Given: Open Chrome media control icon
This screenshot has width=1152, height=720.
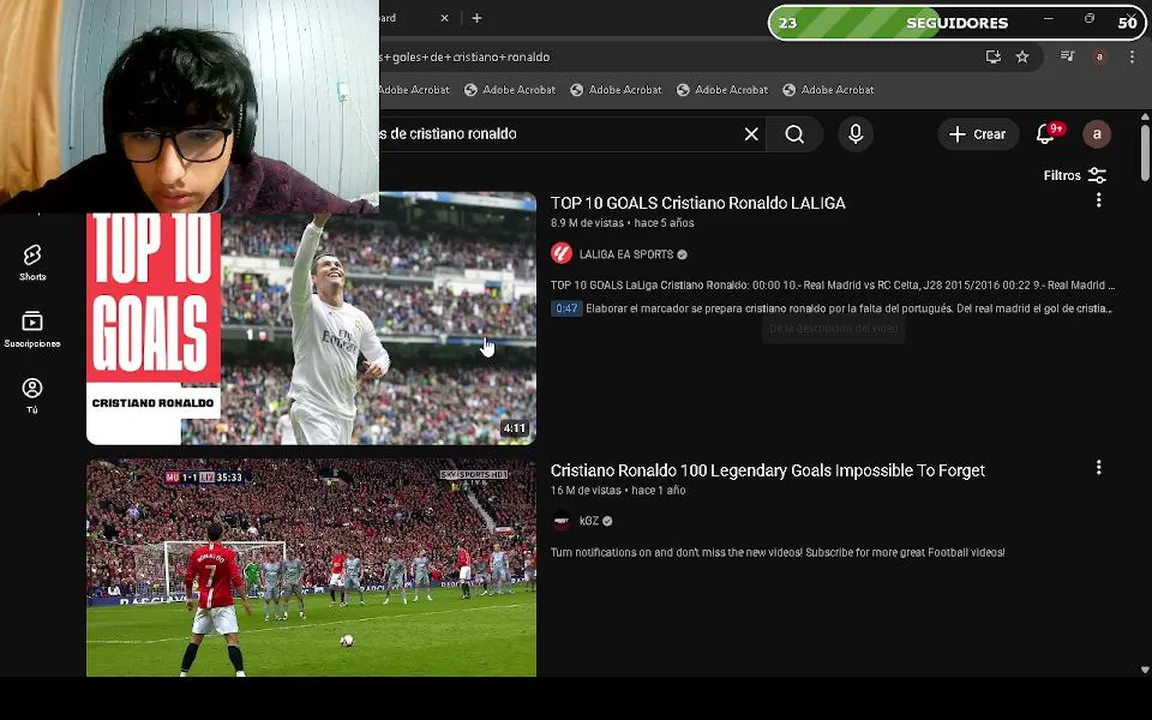Looking at the screenshot, I should [x=1068, y=57].
